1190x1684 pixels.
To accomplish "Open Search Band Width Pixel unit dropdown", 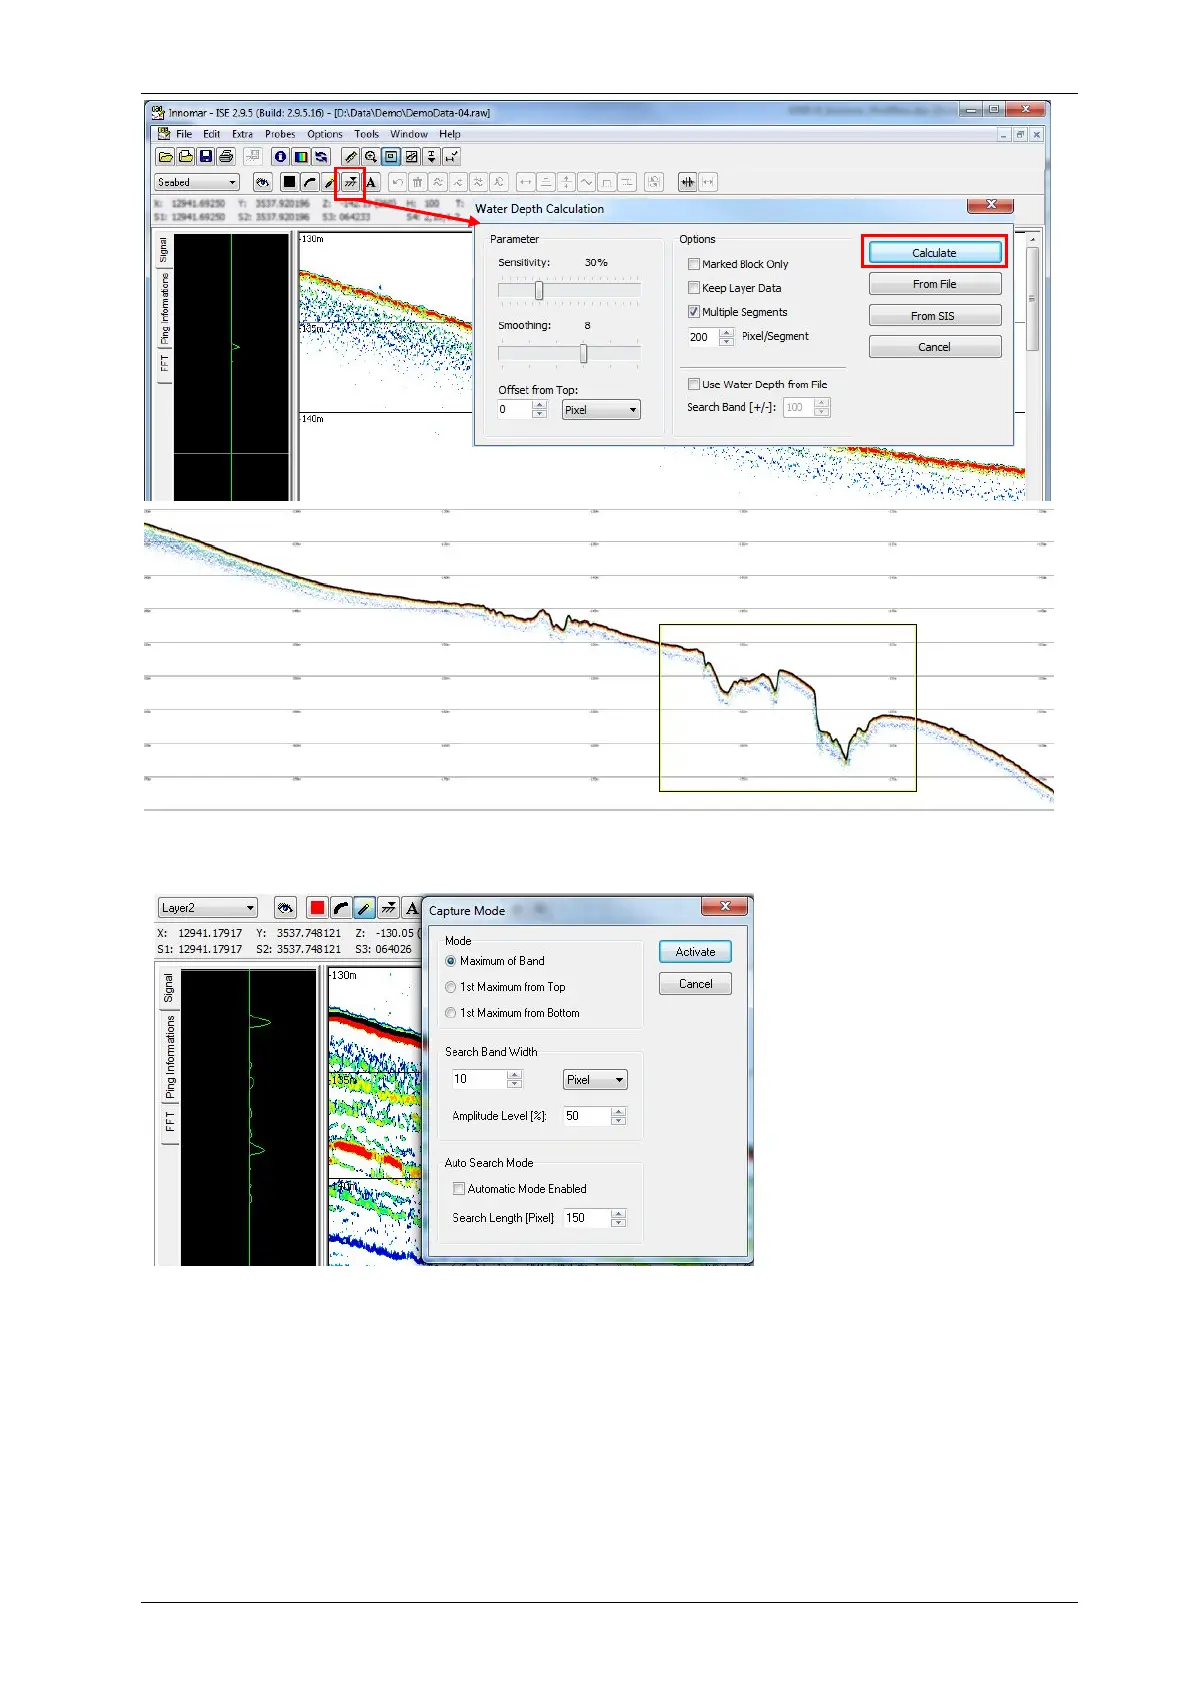I will coord(595,1080).
